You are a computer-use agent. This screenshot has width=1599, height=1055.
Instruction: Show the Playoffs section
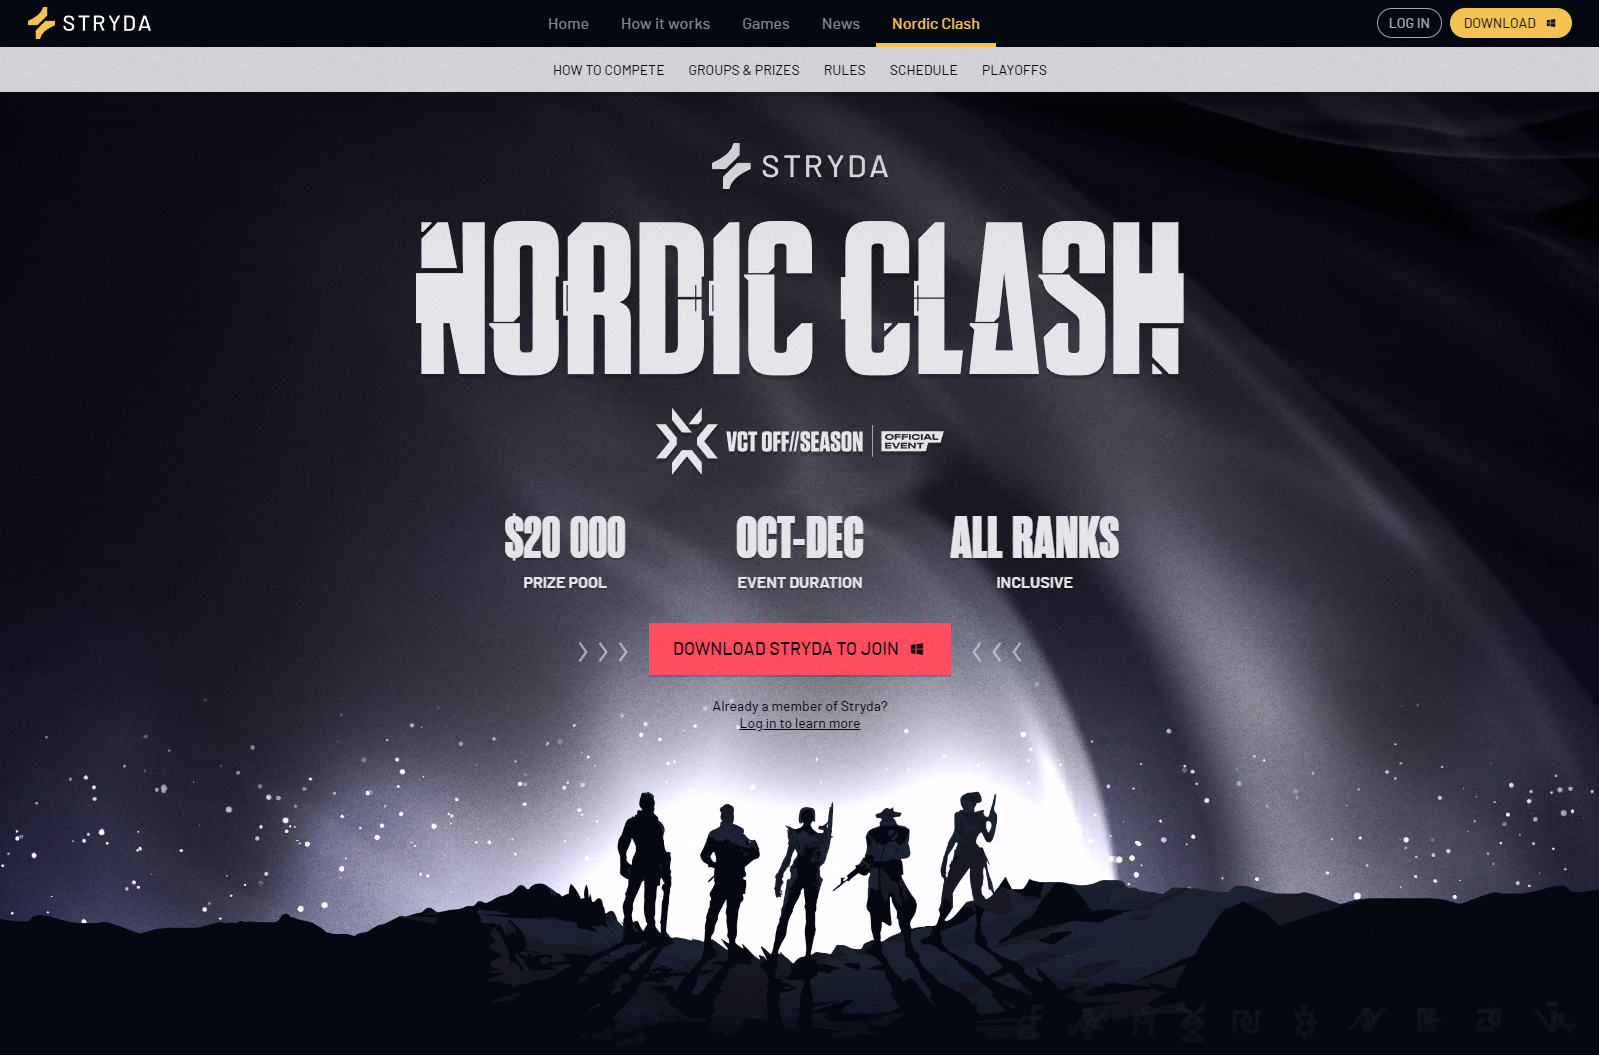pyautogui.click(x=1014, y=70)
